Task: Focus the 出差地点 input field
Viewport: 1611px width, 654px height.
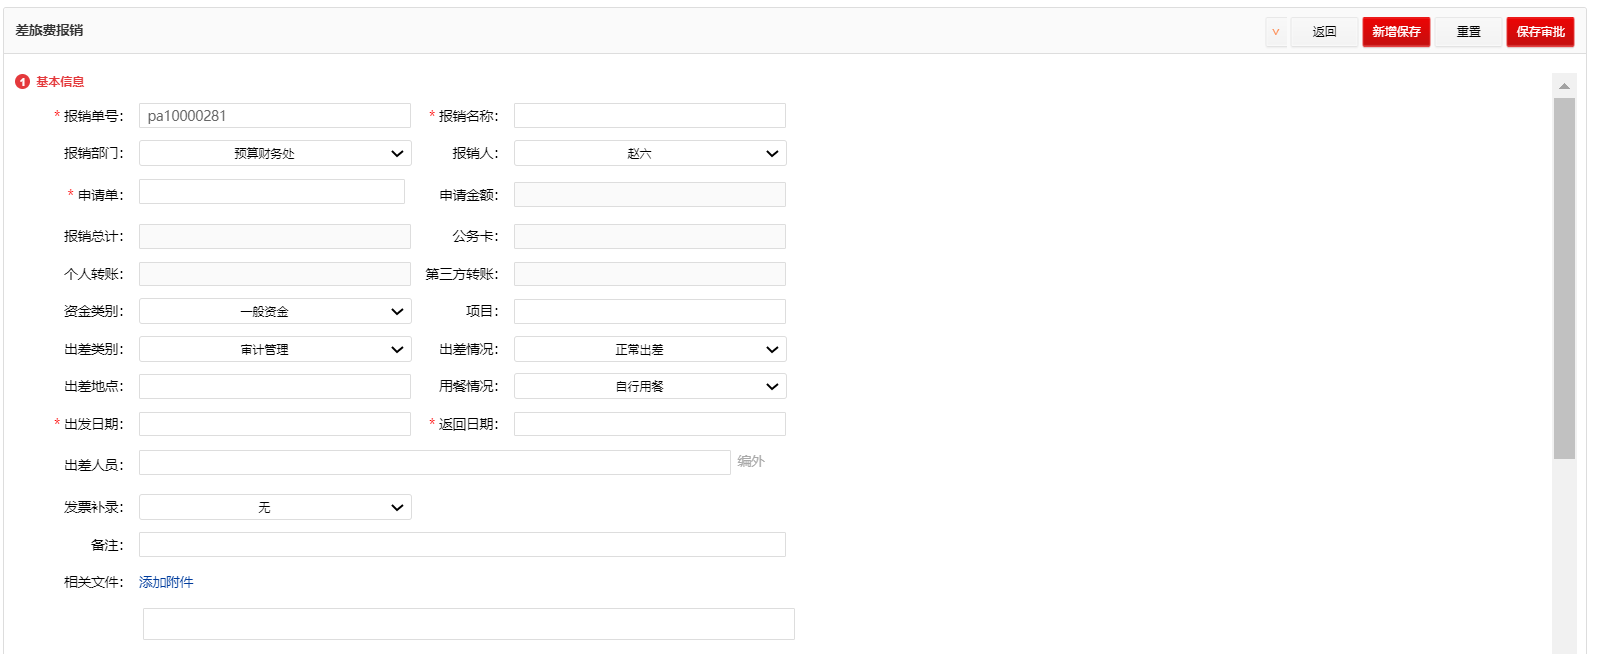Action: coord(275,386)
